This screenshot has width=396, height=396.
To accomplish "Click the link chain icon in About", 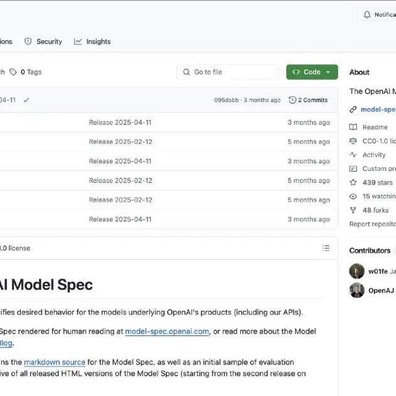I will tap(353, 109).
